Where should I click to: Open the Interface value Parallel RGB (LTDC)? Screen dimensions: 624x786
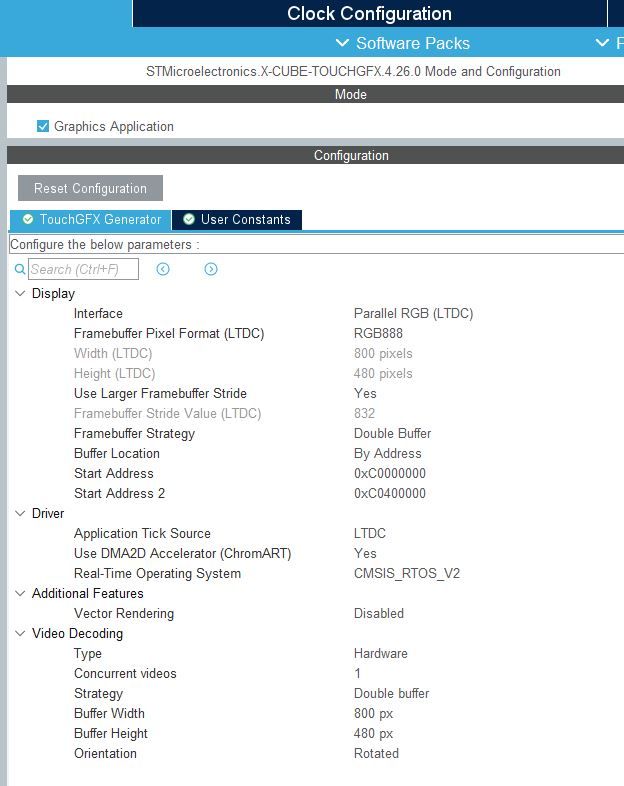point(413,313)
